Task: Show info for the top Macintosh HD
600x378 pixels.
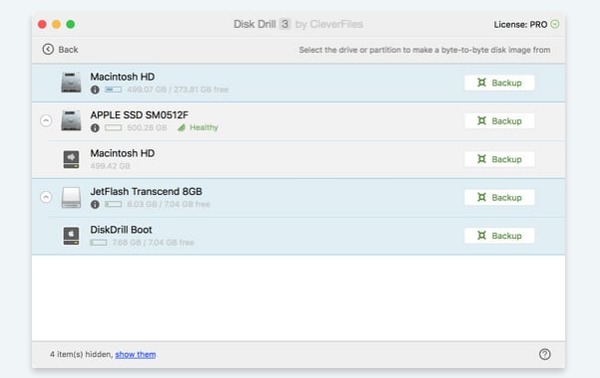Action: (x=95, y=90)
